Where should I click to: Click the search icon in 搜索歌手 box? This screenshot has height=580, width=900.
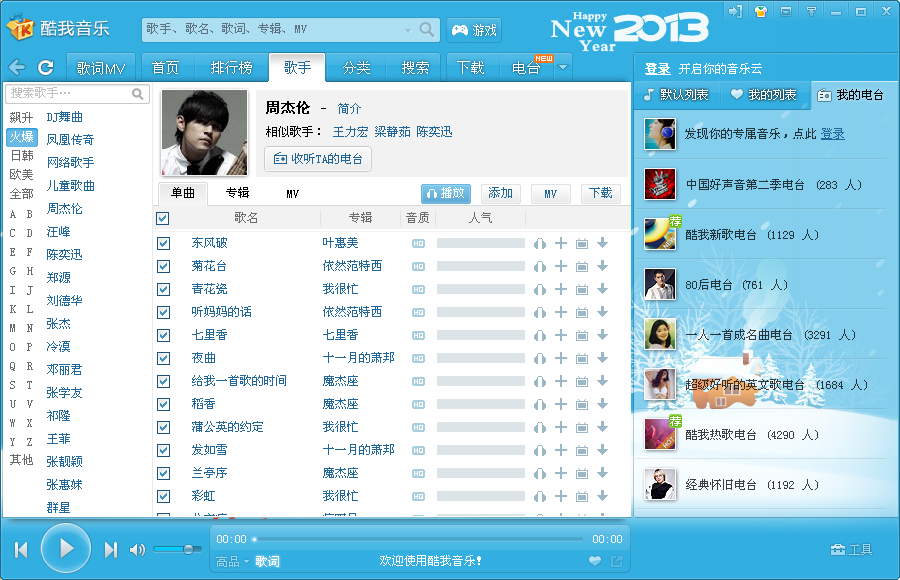[137, 94]
